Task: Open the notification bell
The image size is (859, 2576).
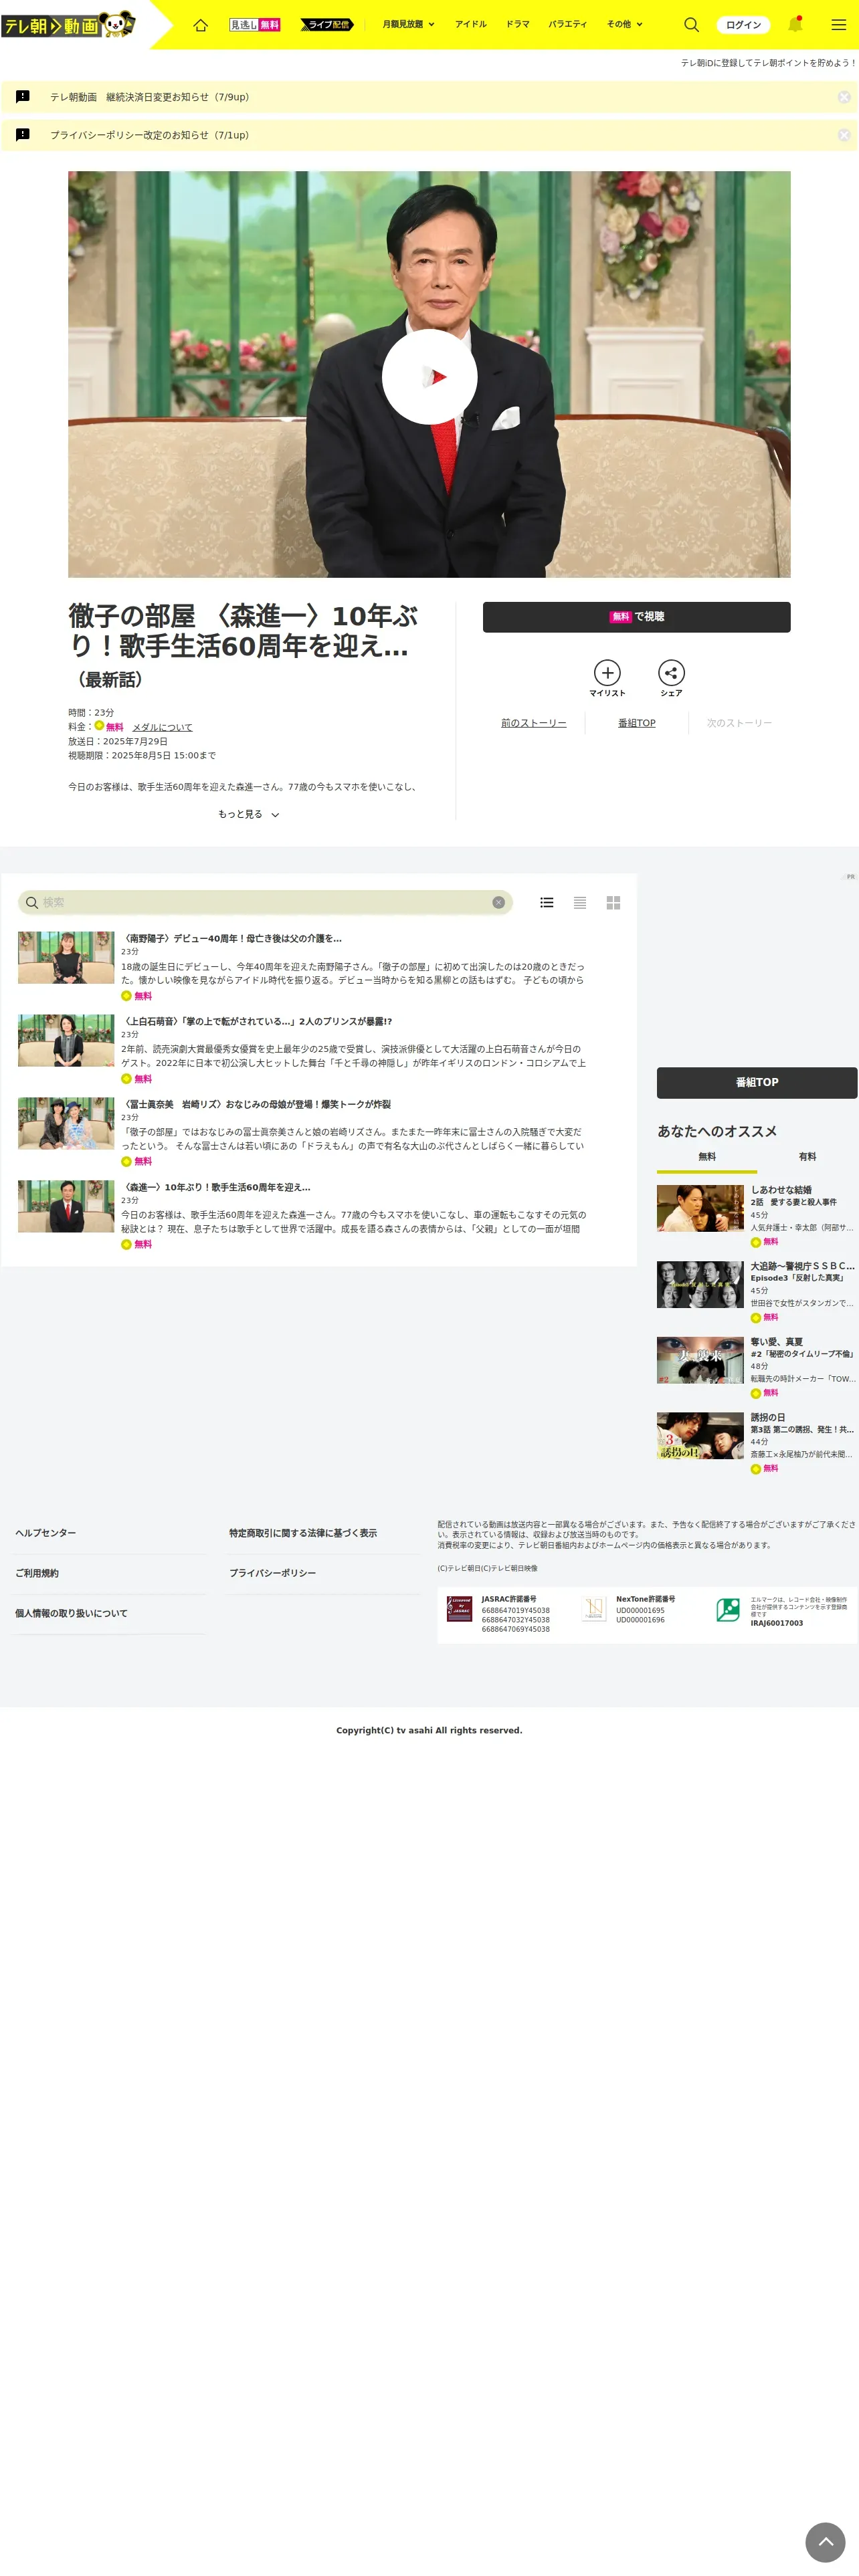Action: tap(795, 24)
